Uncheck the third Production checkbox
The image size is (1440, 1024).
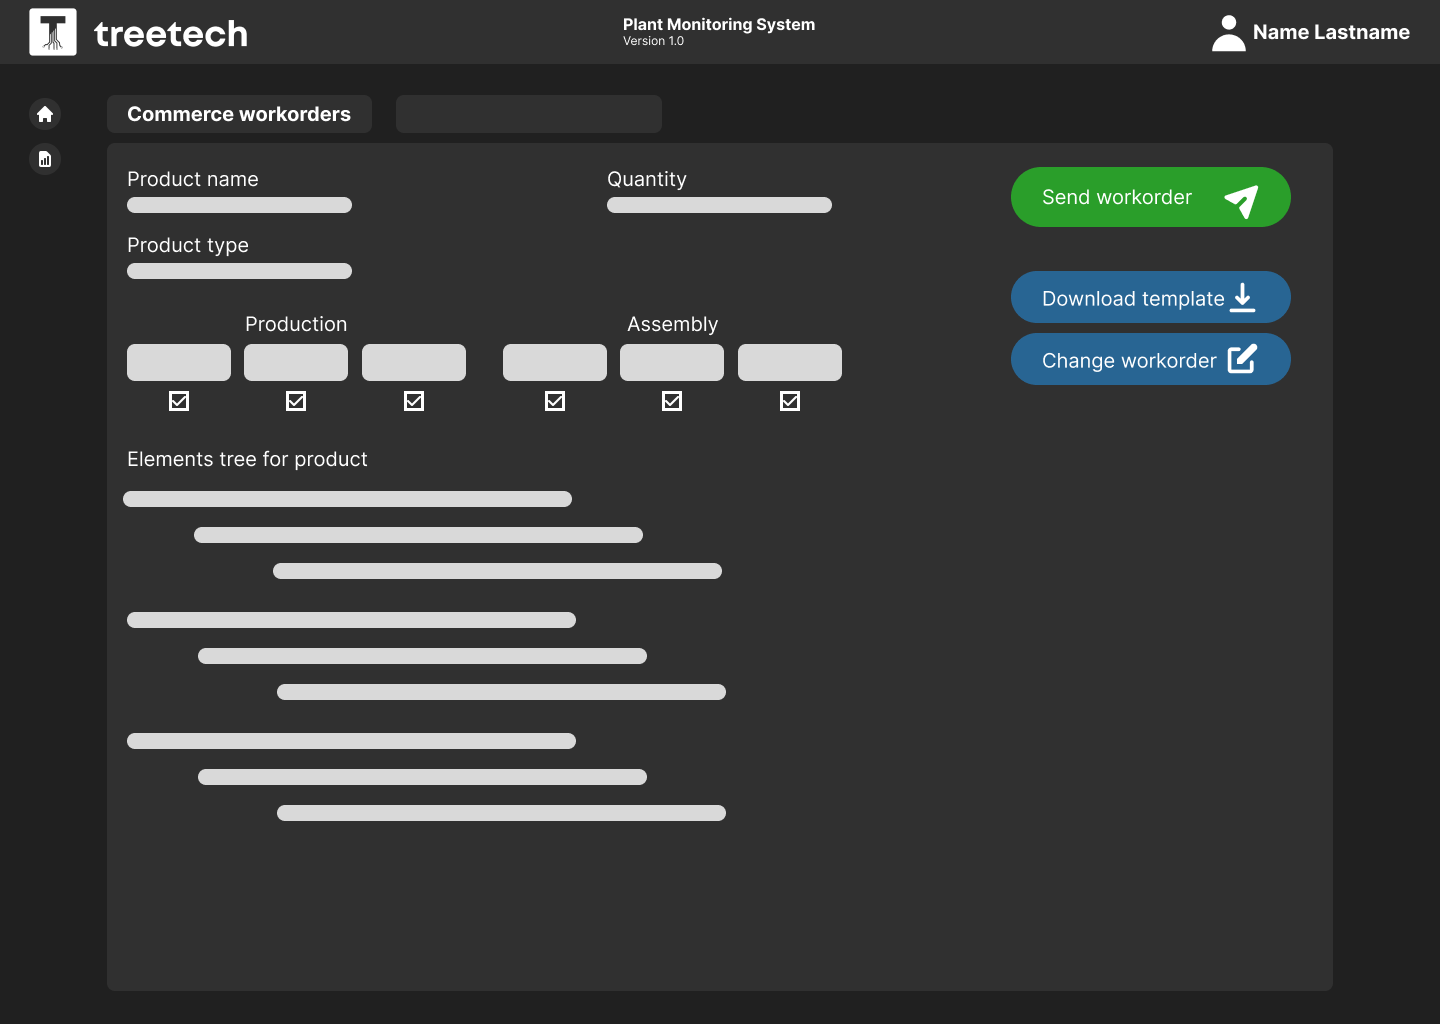(x=414, y=401)
